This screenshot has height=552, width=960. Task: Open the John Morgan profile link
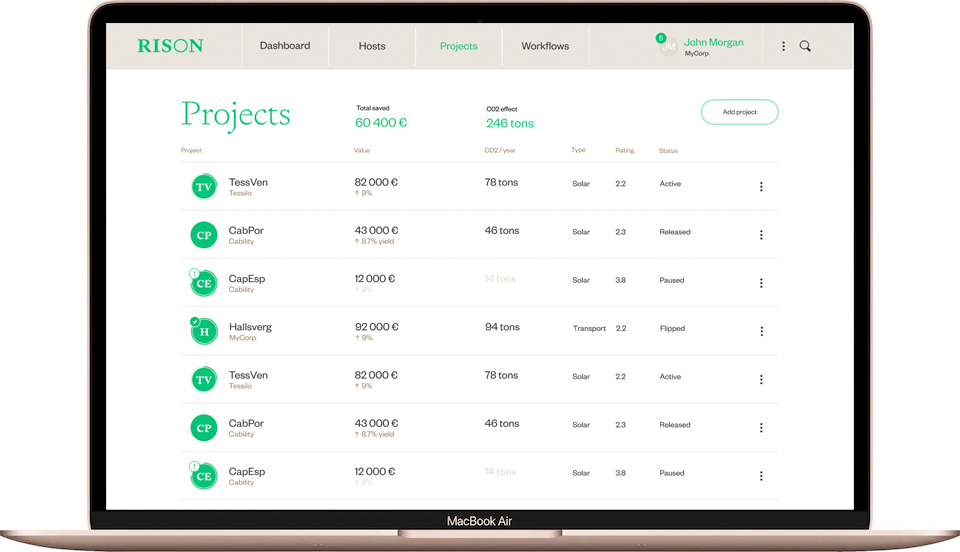[713, 42]
